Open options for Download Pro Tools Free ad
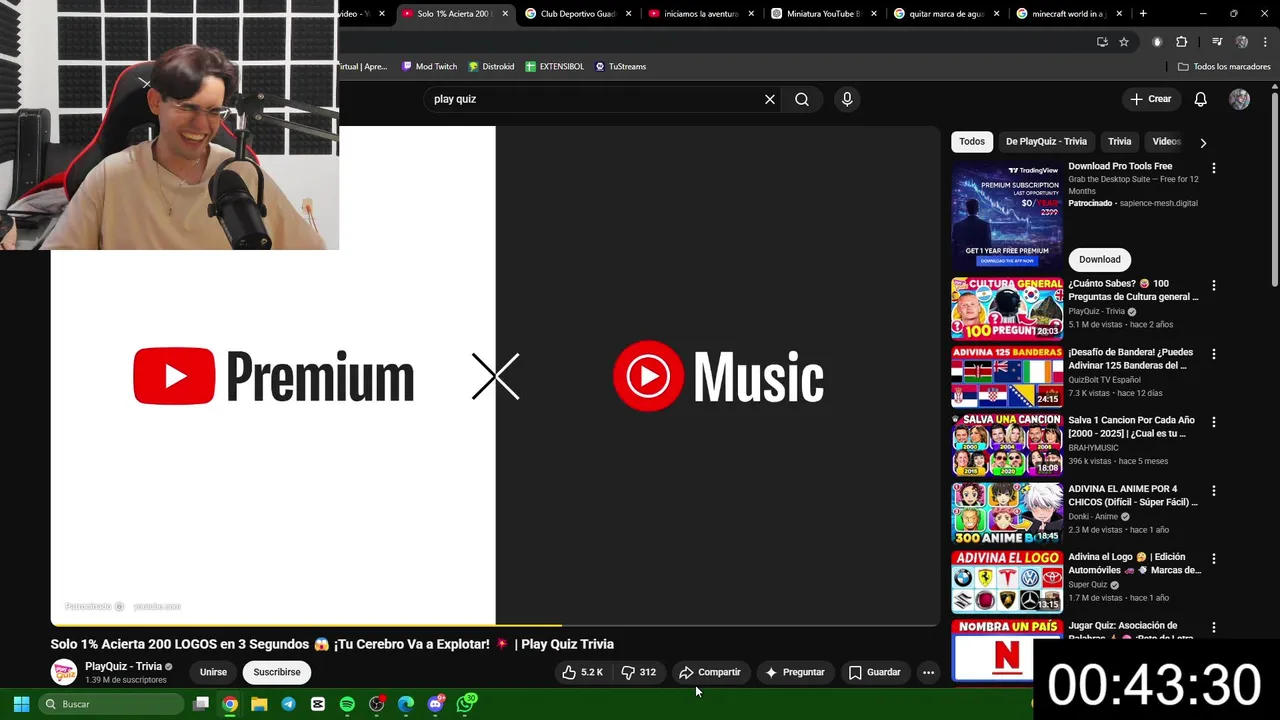Image resolution: width=1280 pixels, height=720 pixels. point(1214,168)
